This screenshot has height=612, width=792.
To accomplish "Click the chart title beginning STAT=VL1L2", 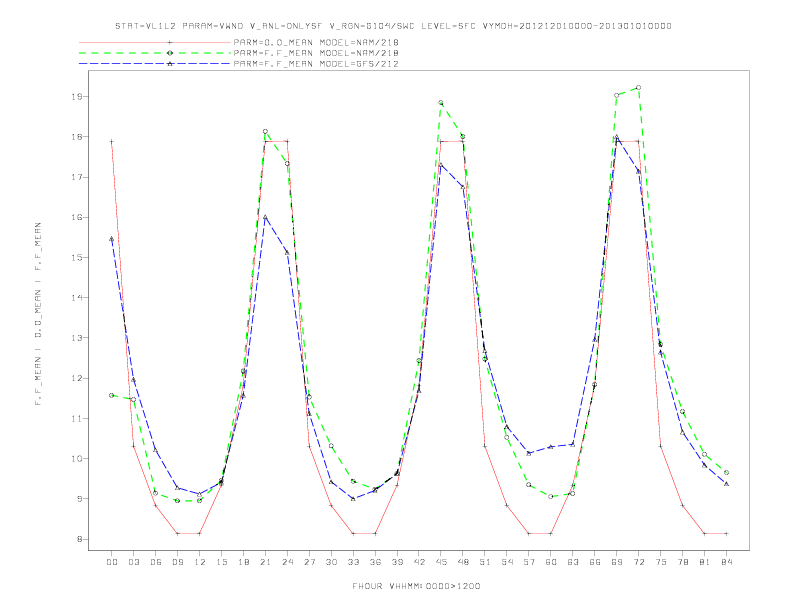I will pos(393,26).
